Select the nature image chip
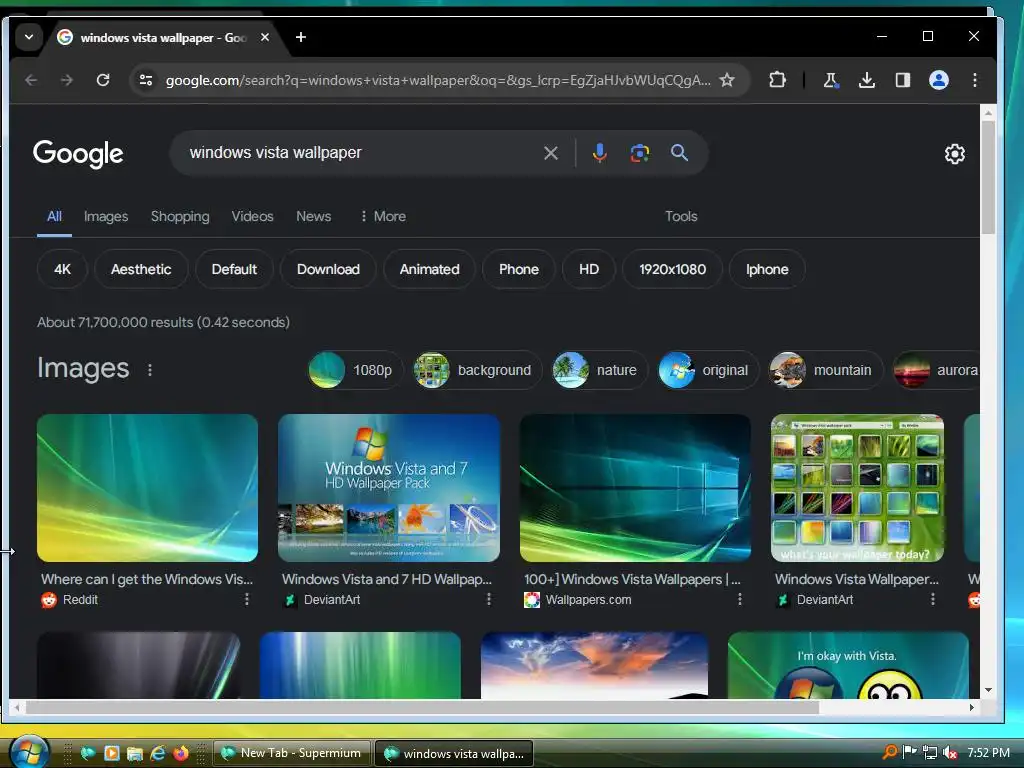 (x=599, y=370)
